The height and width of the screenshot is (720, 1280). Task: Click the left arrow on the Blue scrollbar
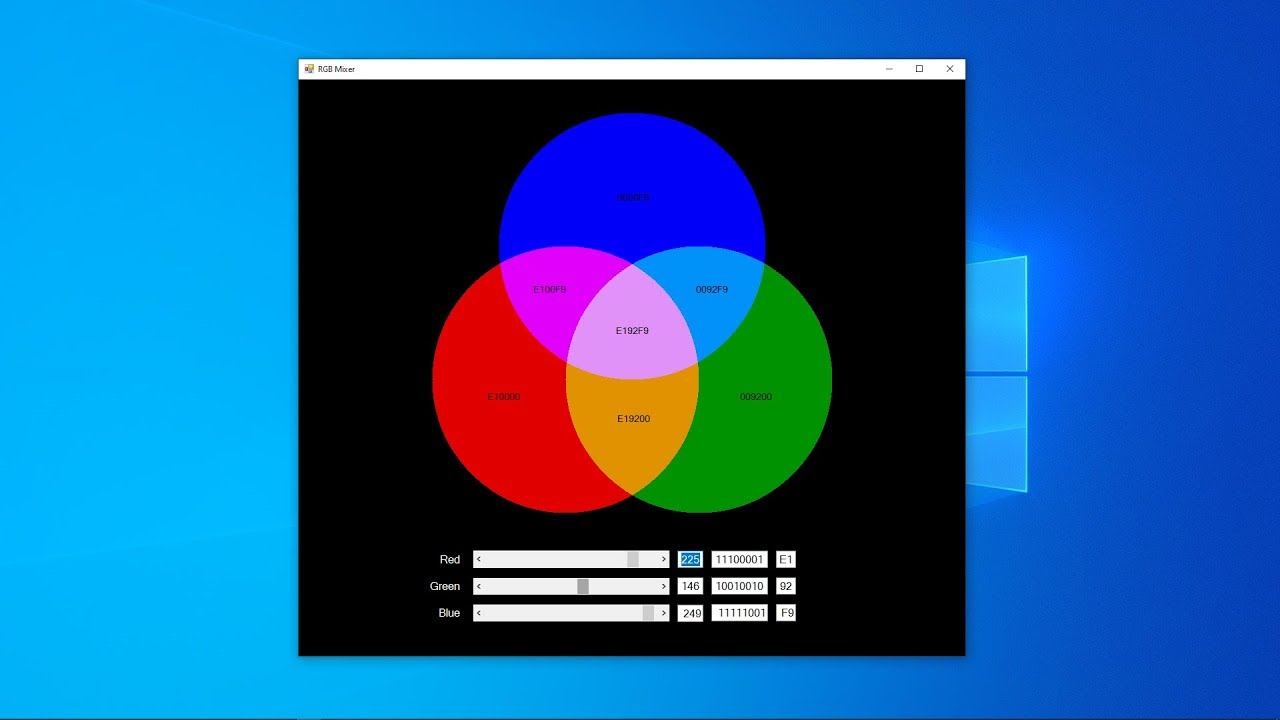479,613
